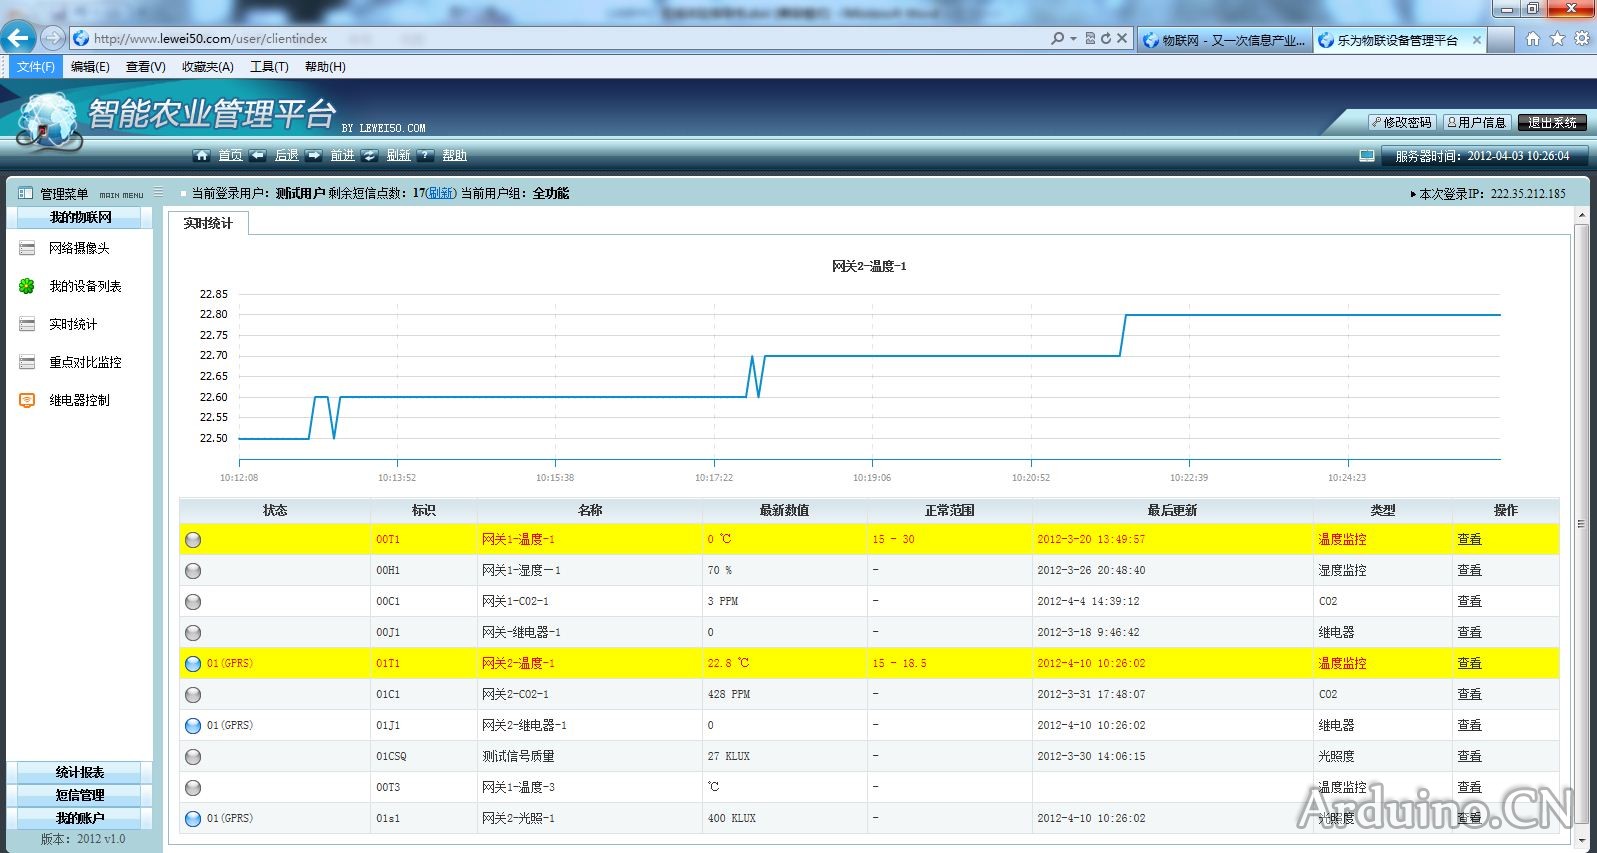Viewport: 1597px width, 853px height.
Task: Click the right arrow icon beside 前进
Action: [x=314, y=155]
